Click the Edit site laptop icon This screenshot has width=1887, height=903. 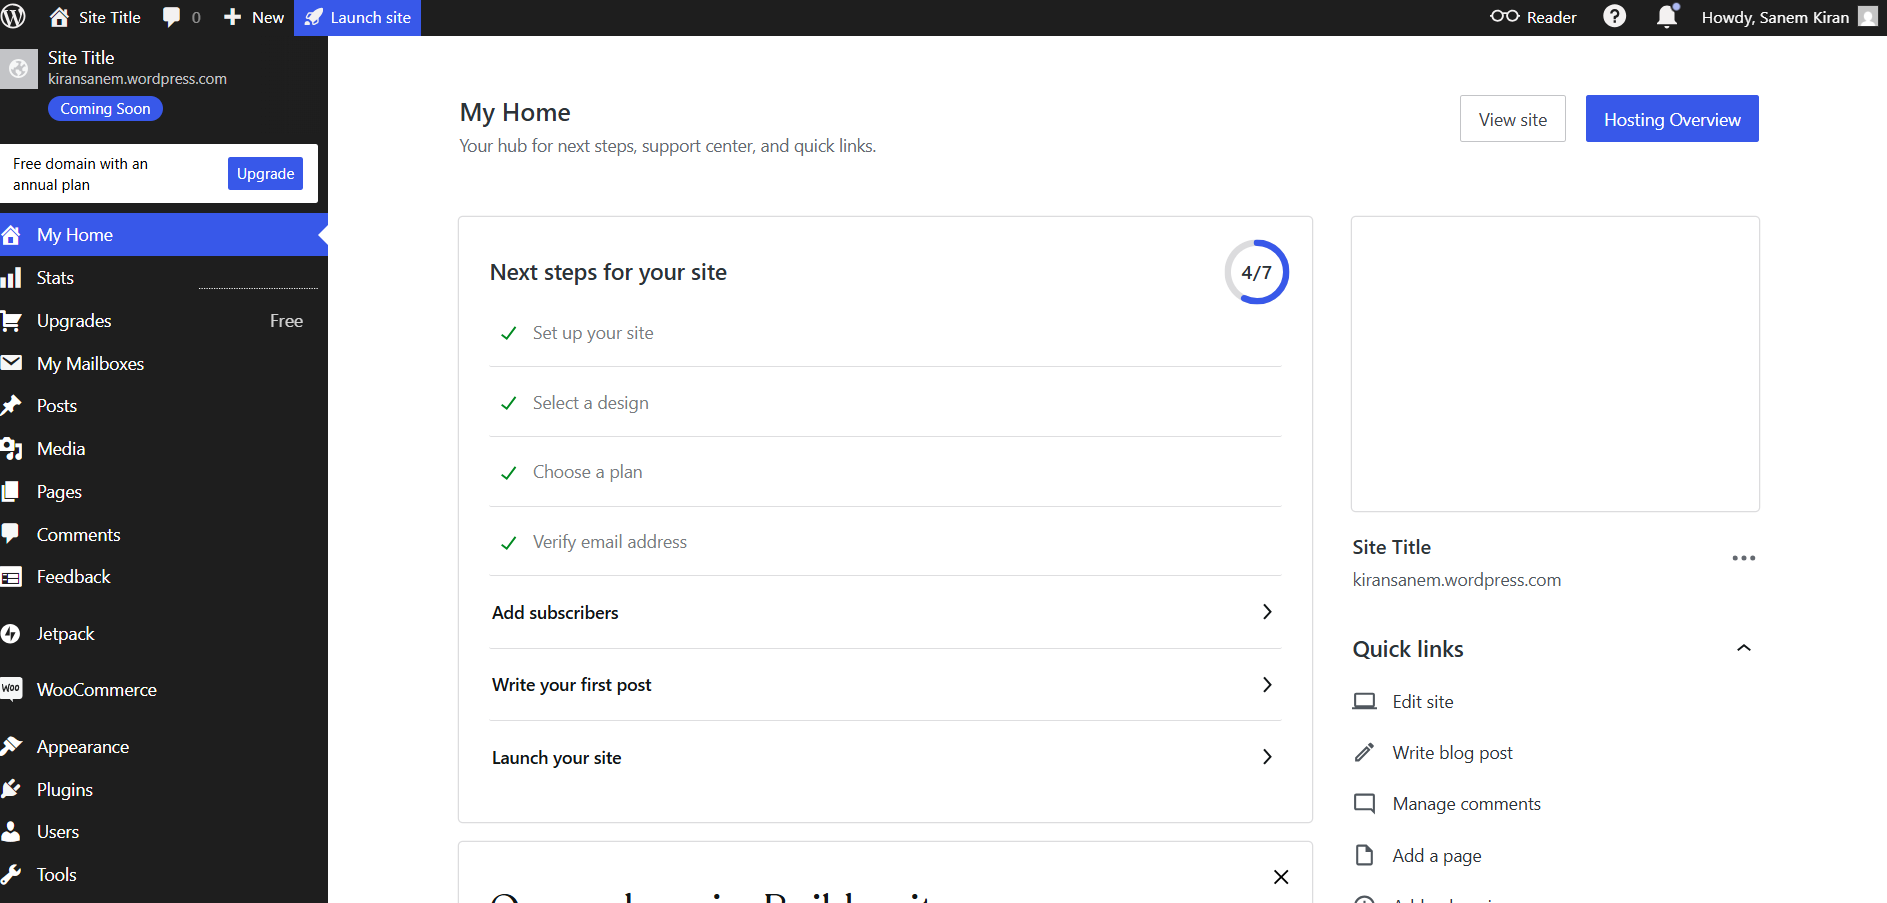(1364, 701)
